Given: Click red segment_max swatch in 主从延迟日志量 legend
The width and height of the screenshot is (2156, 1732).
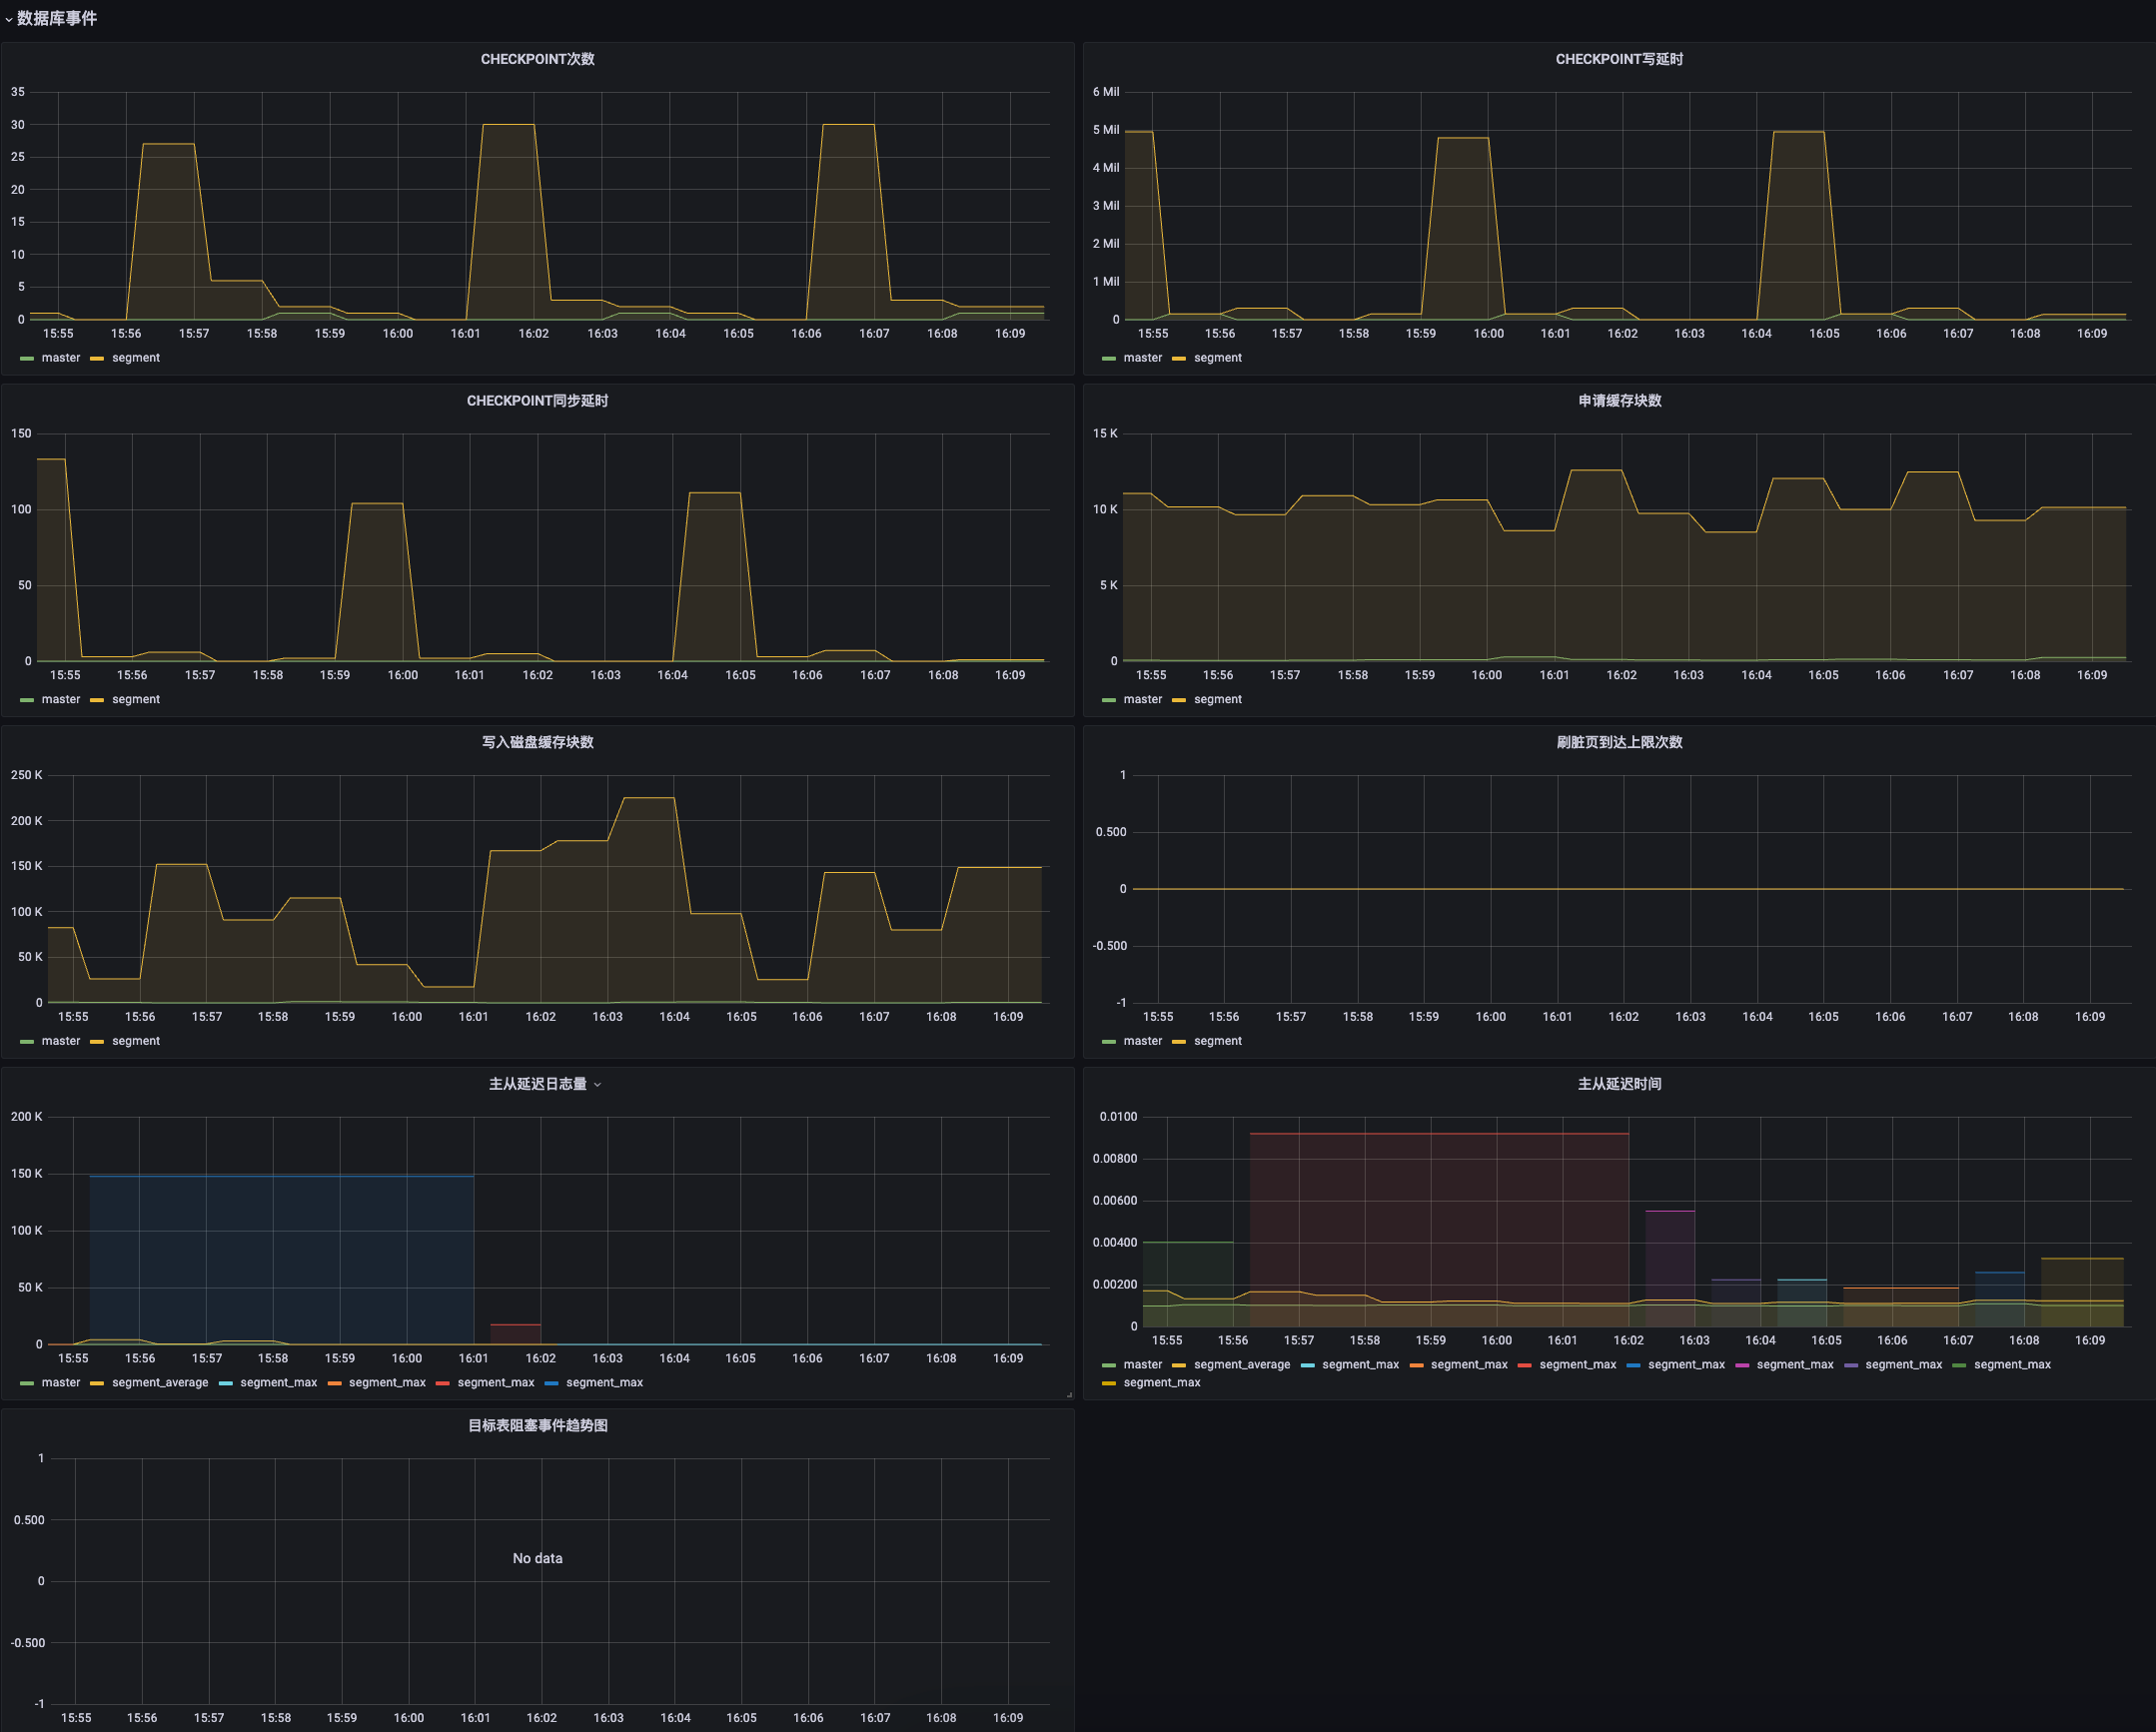Looking at the screenshot, I should coord(442,1383).
